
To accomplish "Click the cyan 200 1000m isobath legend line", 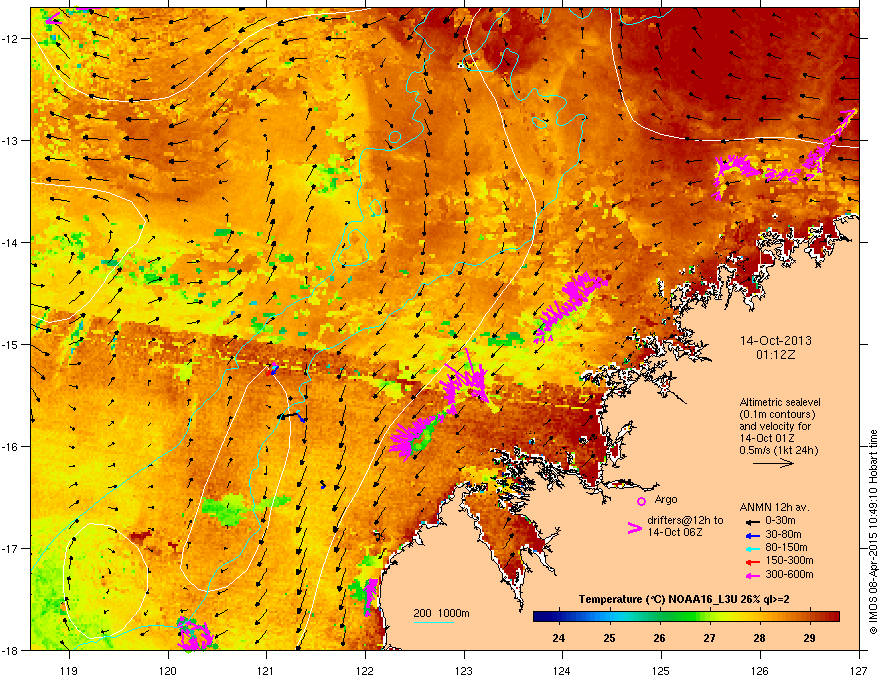I will 433,622.
